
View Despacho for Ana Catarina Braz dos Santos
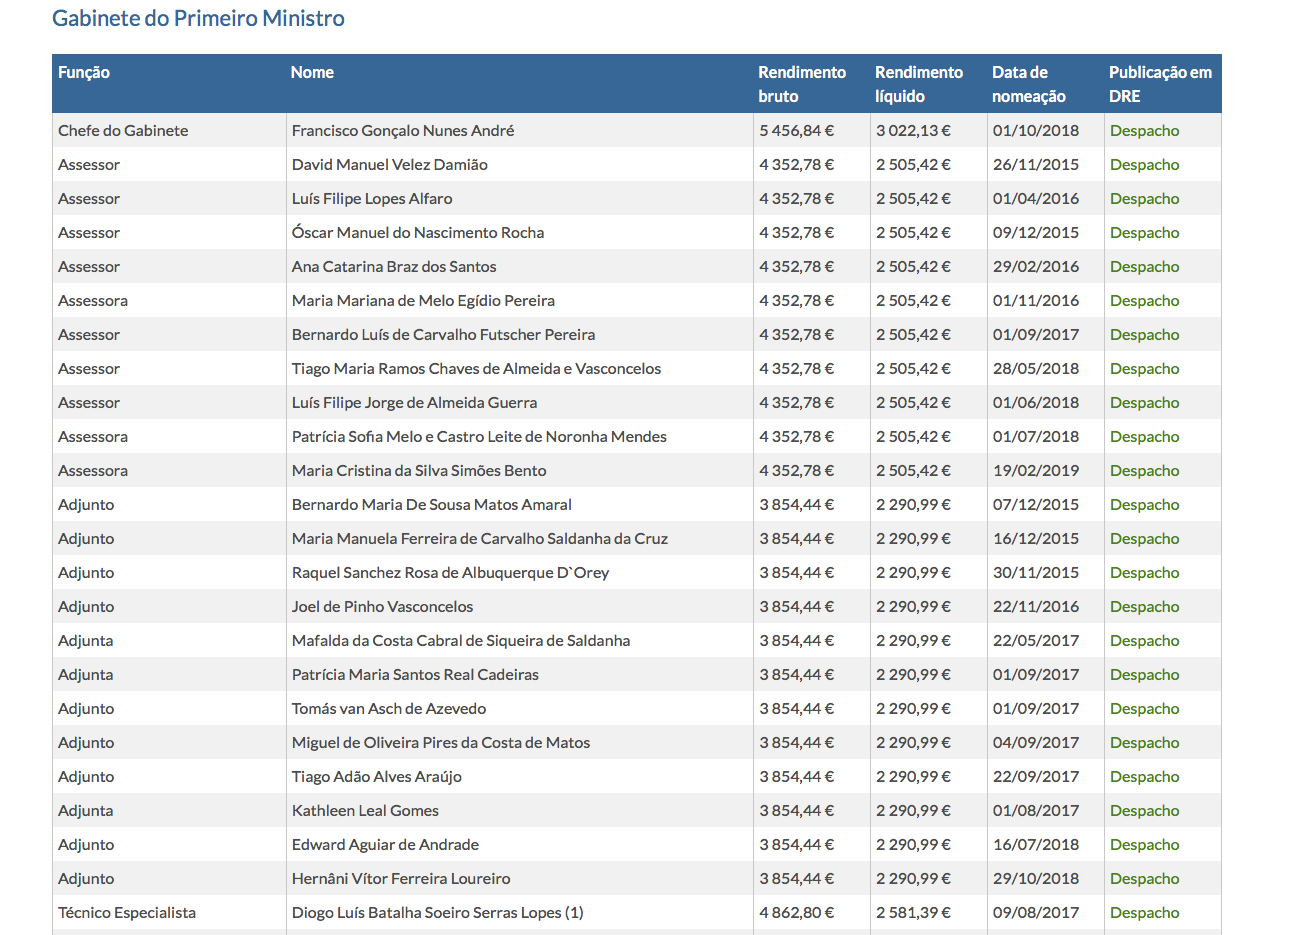[x=1144, y=267]
